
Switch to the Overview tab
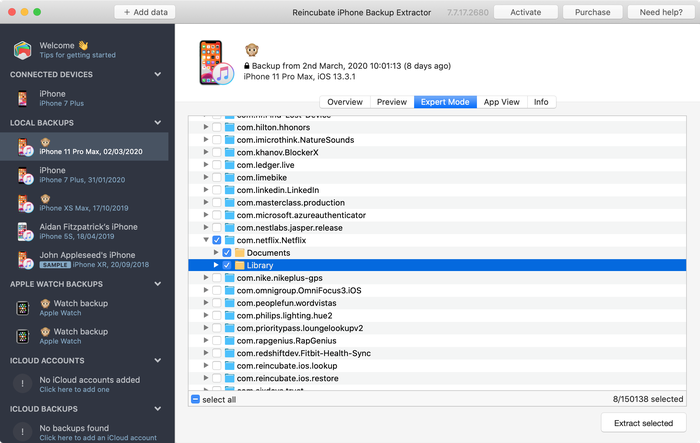[345, 102]
